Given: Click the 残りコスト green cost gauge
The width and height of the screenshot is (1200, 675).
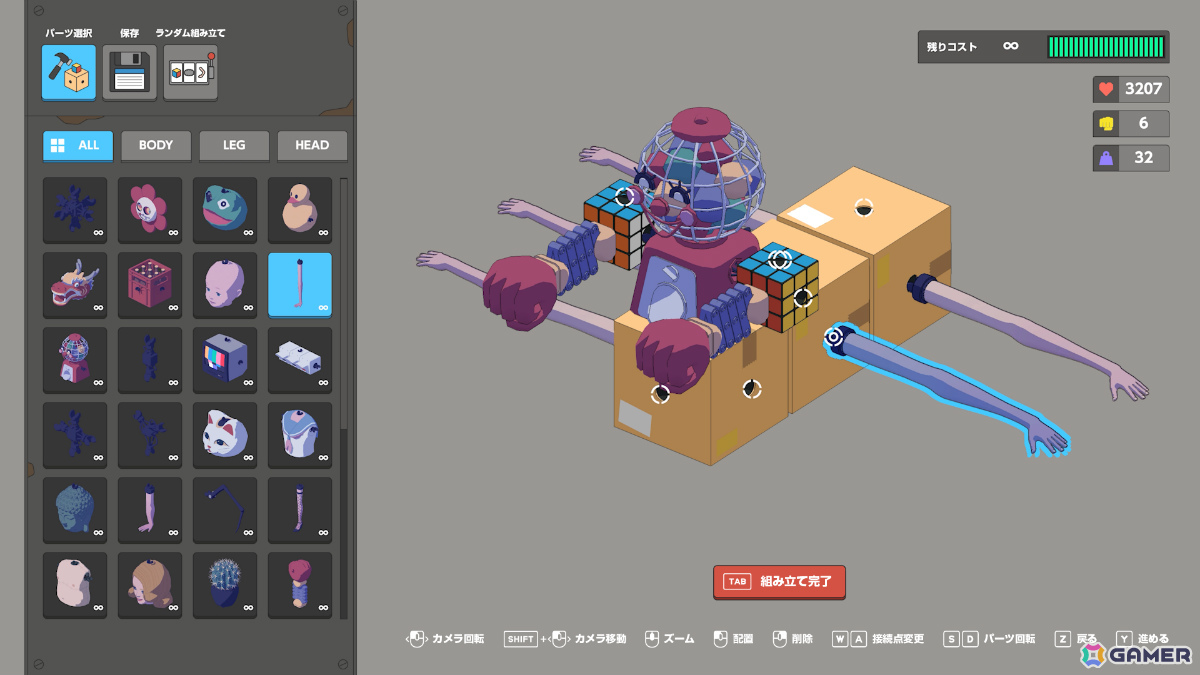Looking at the screenshot, I should (1106, 47).
